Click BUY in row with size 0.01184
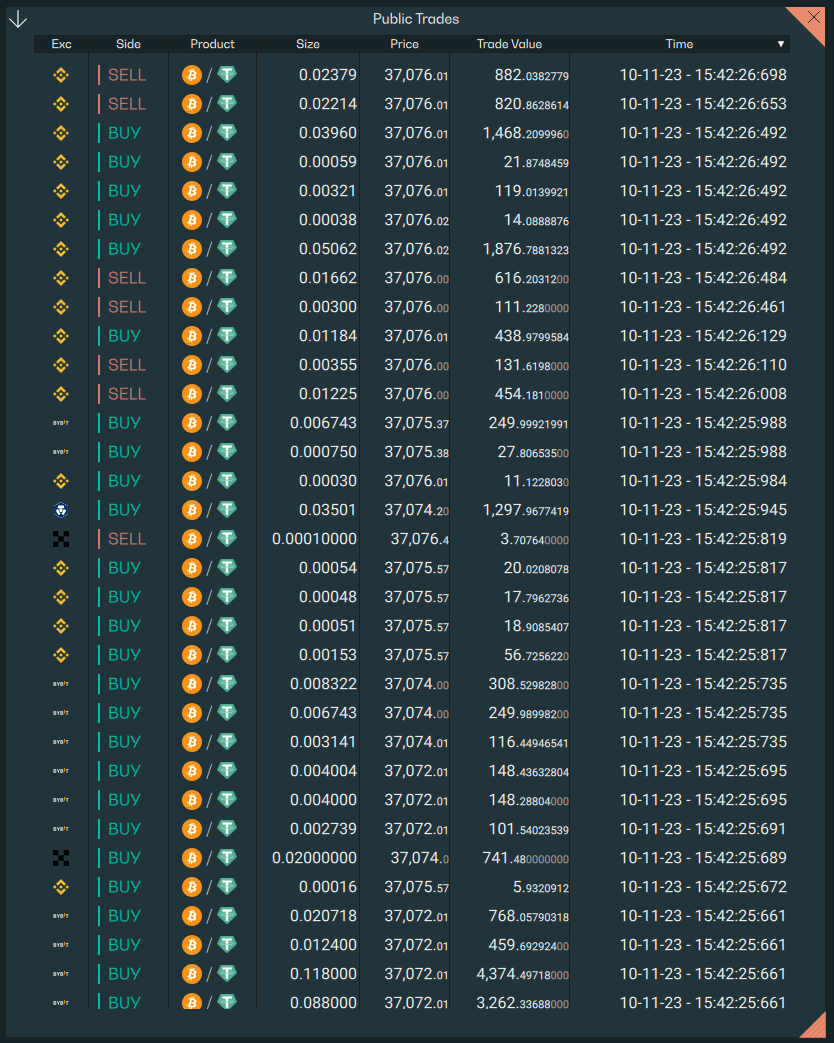 click(124, 336)
